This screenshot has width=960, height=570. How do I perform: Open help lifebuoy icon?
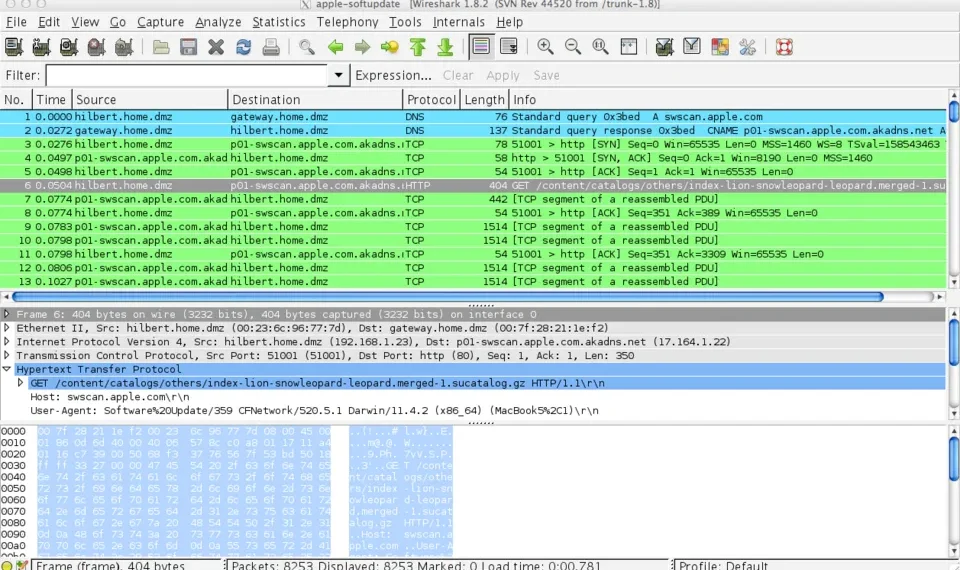coord(784,47)
